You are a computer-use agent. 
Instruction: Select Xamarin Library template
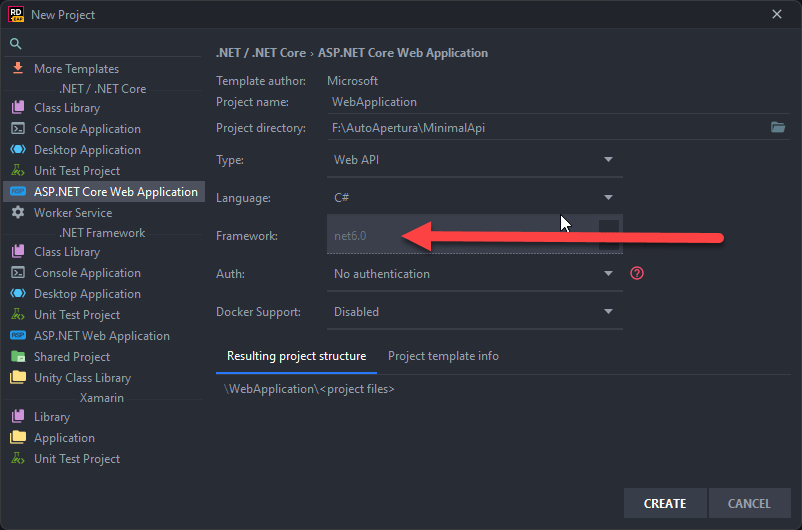click(104, 417)
